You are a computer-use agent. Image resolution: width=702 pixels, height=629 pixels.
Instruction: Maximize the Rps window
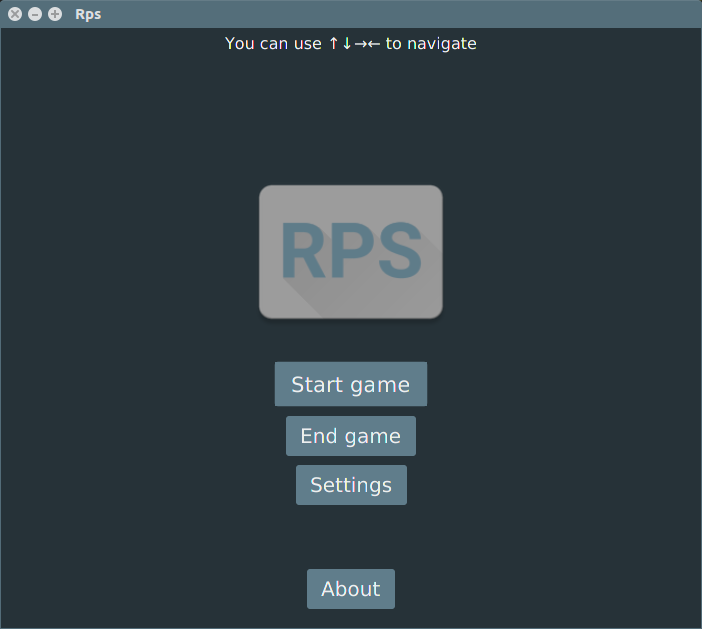55,14
